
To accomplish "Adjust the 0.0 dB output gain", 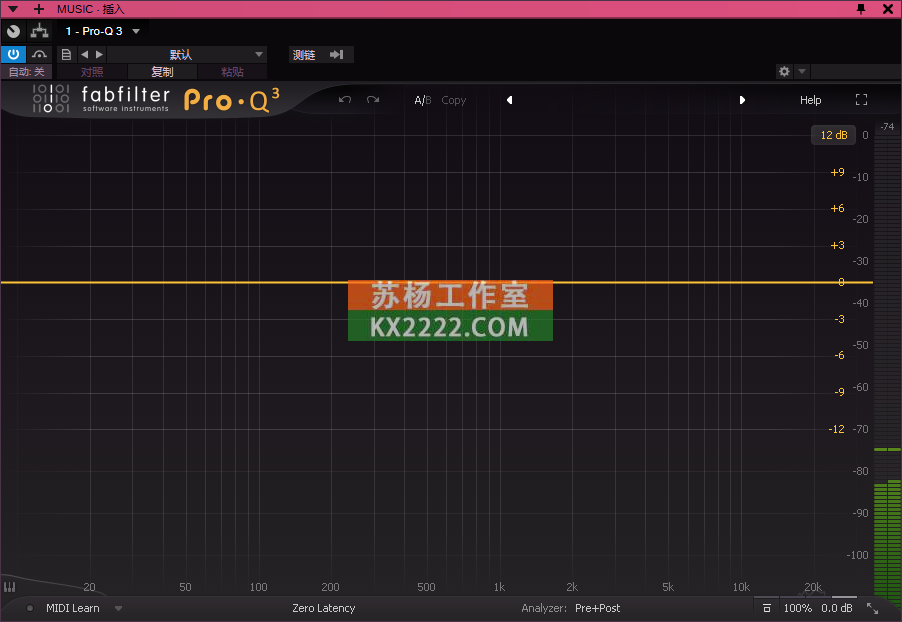I will [836, 608].
